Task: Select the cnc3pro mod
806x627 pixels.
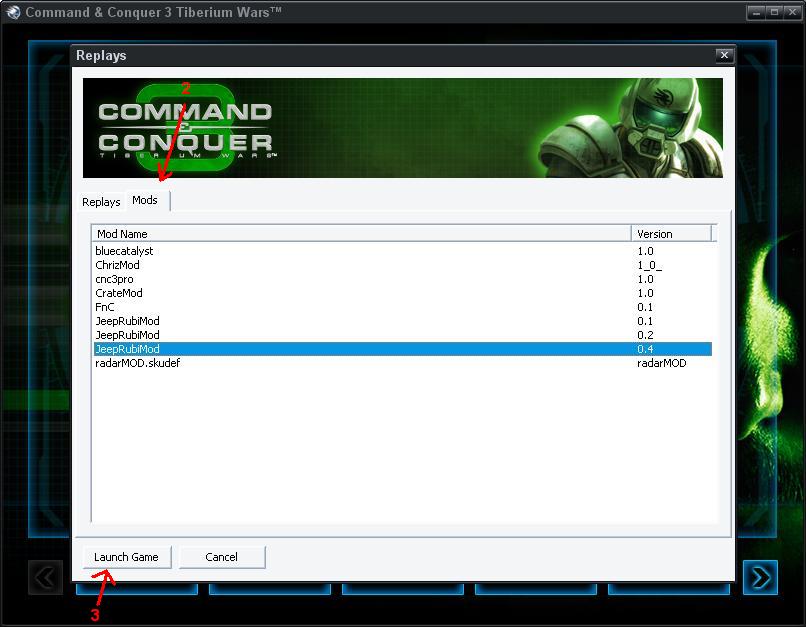Action: tap(402, 279)
